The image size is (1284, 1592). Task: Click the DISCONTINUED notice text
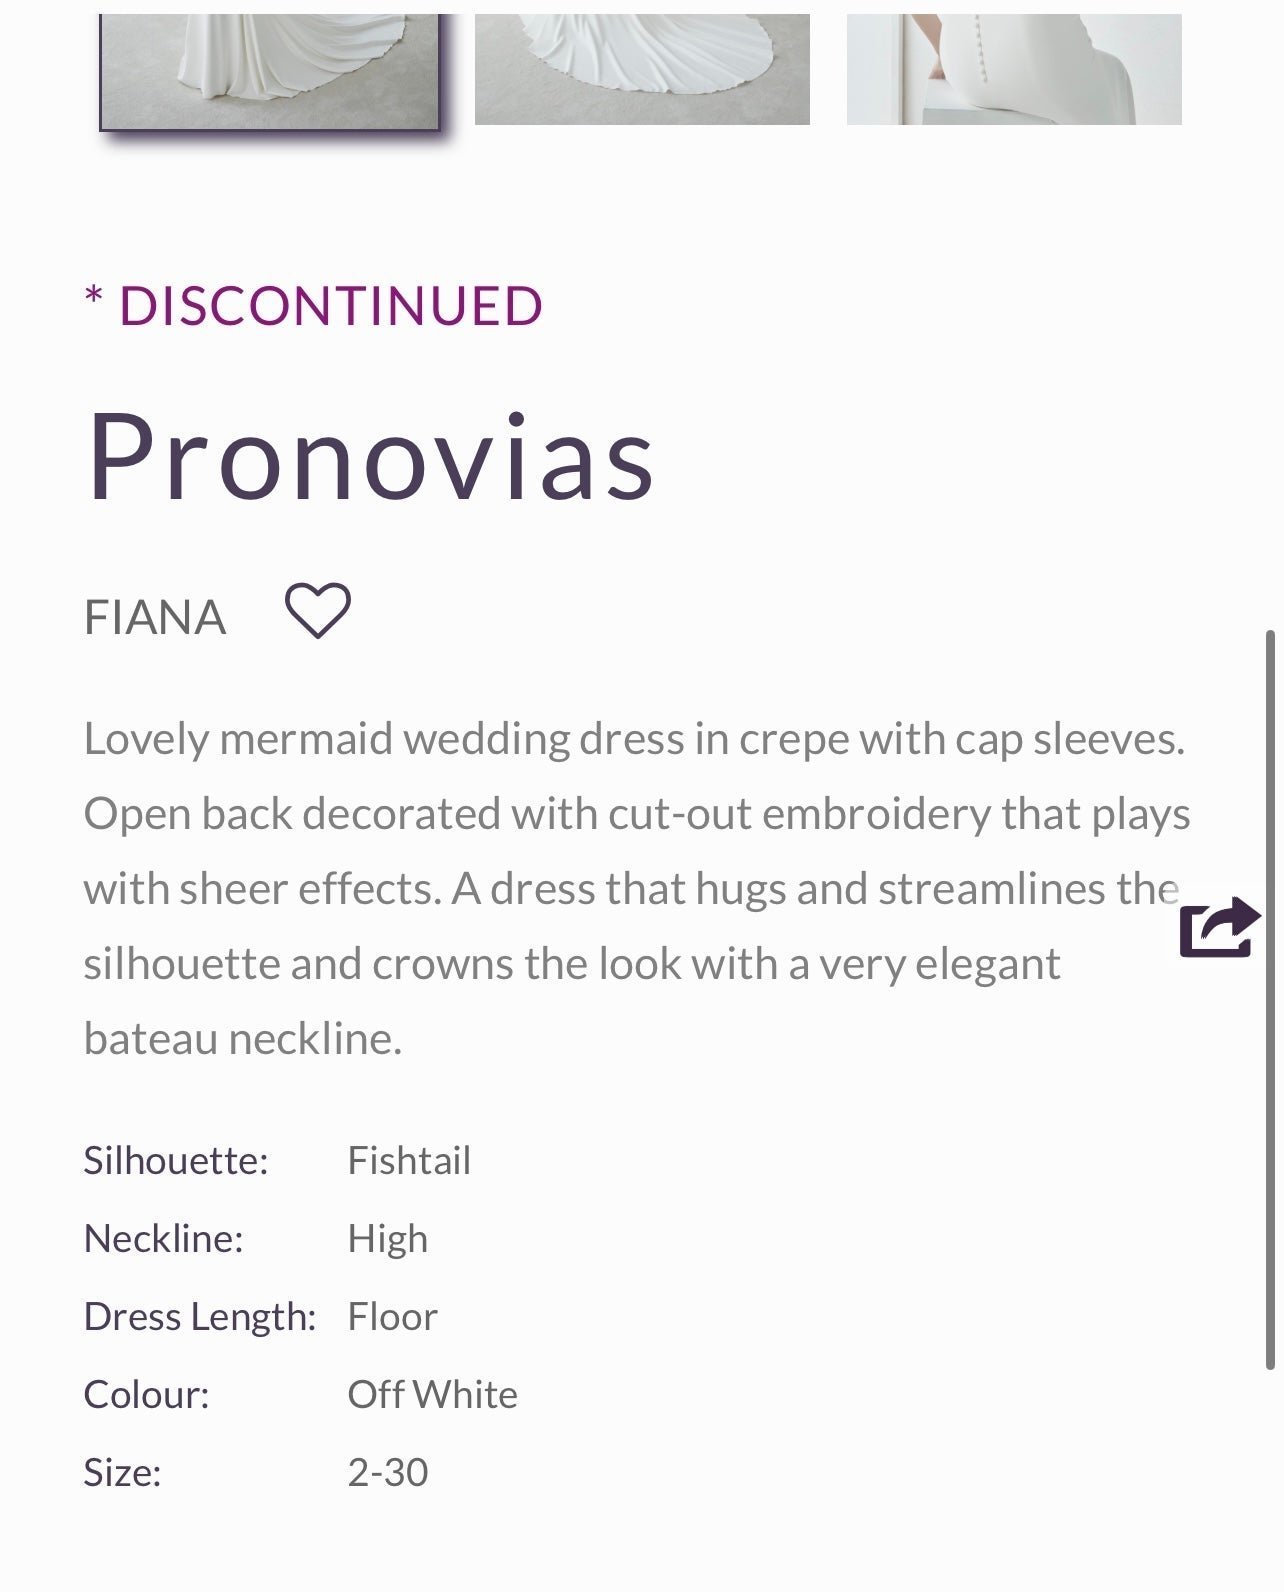point(314,305)
